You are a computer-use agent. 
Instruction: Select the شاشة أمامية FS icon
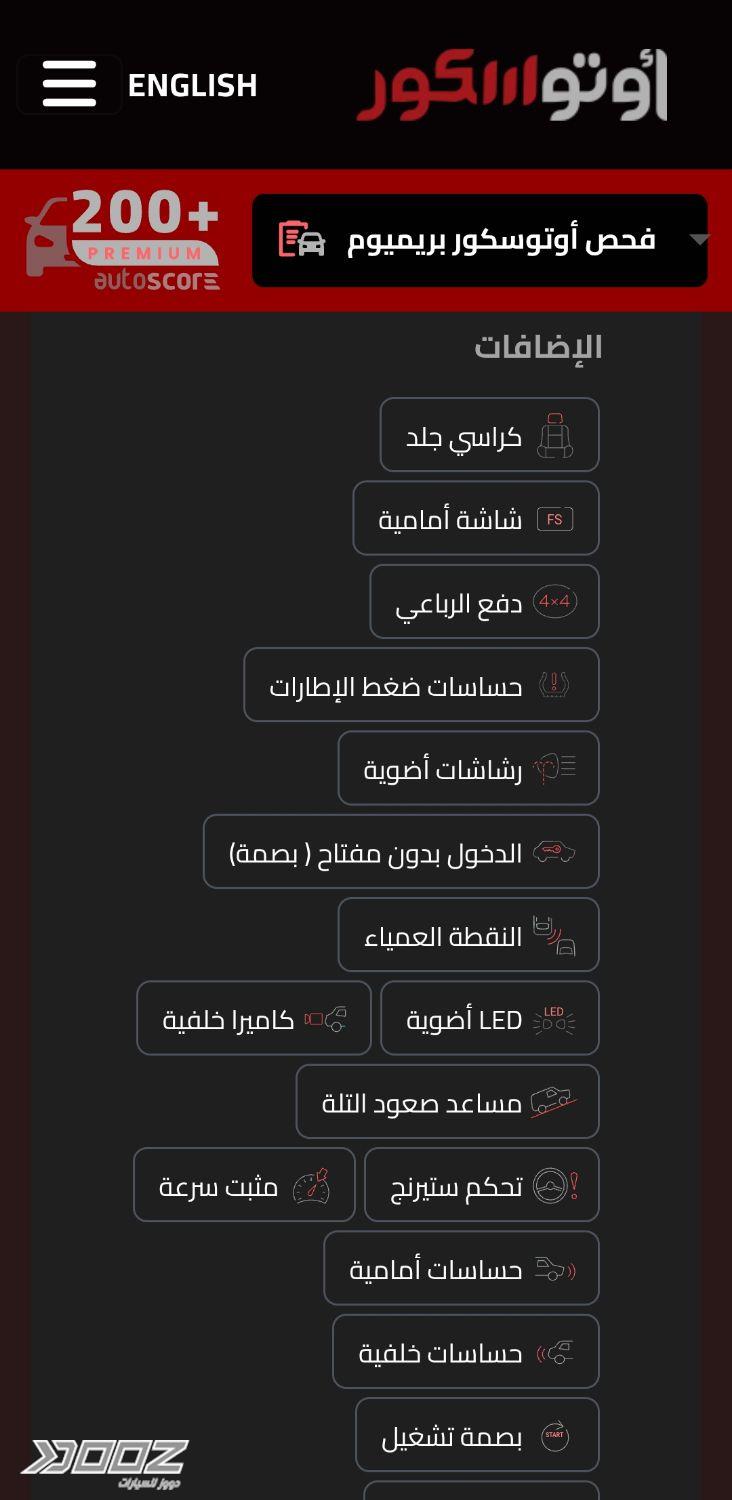tap(555, 519)
